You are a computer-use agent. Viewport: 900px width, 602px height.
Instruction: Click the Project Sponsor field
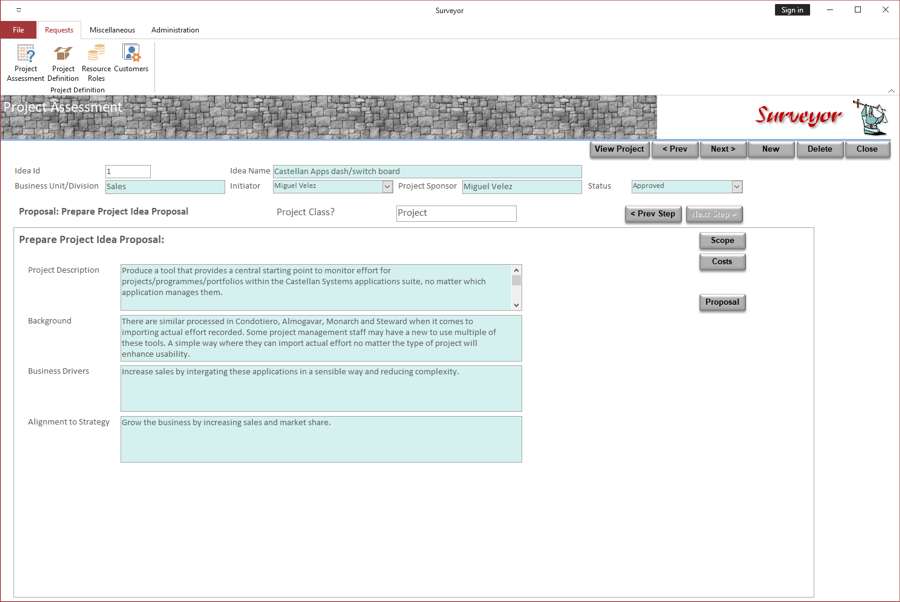(522, 187)
